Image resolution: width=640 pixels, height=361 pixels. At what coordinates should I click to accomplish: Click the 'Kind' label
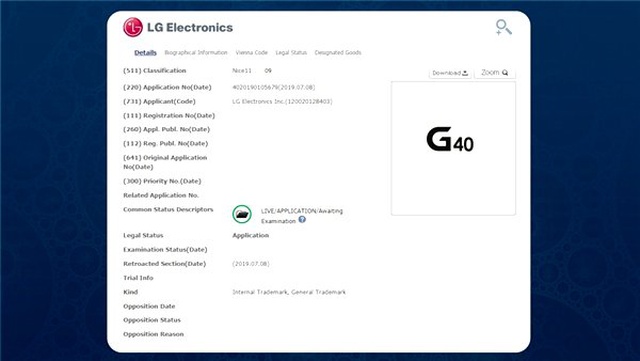point(131,292)
